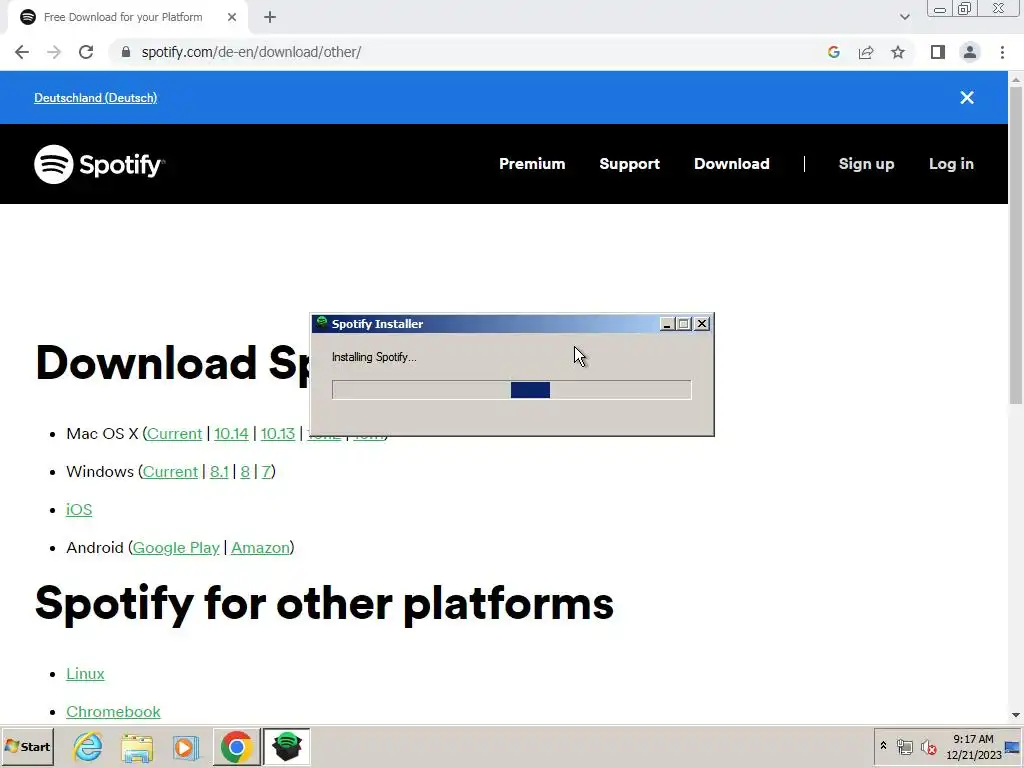This screenshot has width=1024, height=768.
Task: Click the Windows Current link
Action: point(170,472)
